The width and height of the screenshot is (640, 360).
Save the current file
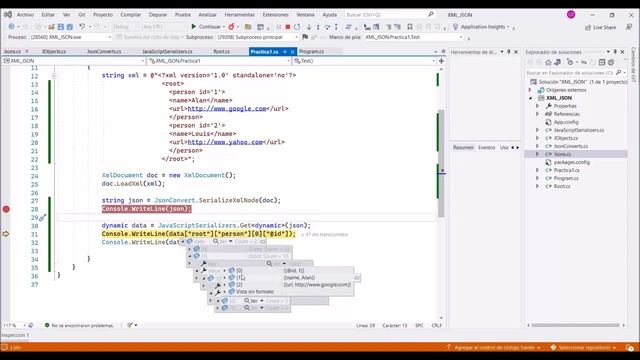point(60,27)
